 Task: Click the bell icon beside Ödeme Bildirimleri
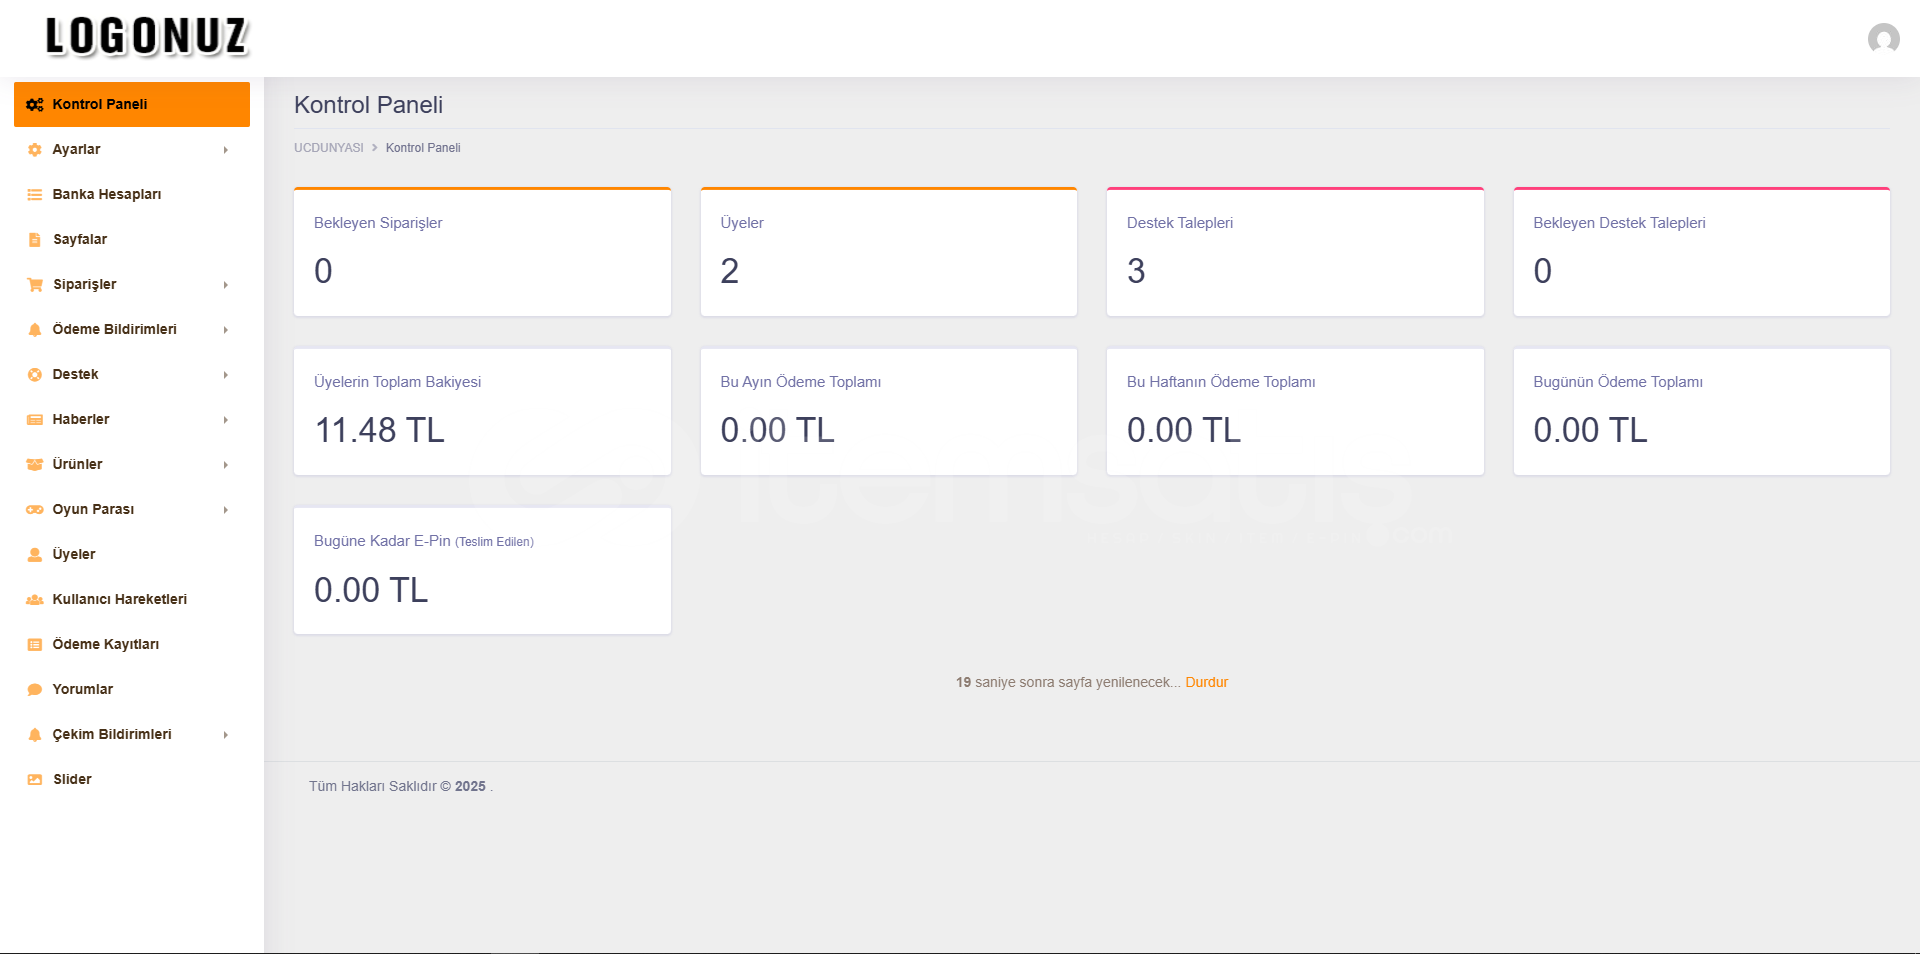point(35,330)
